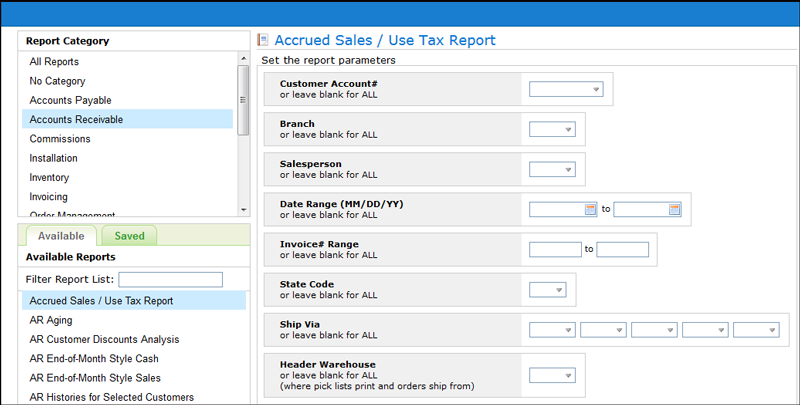Open the end date calendar picker icon

[x=674, y=209]
